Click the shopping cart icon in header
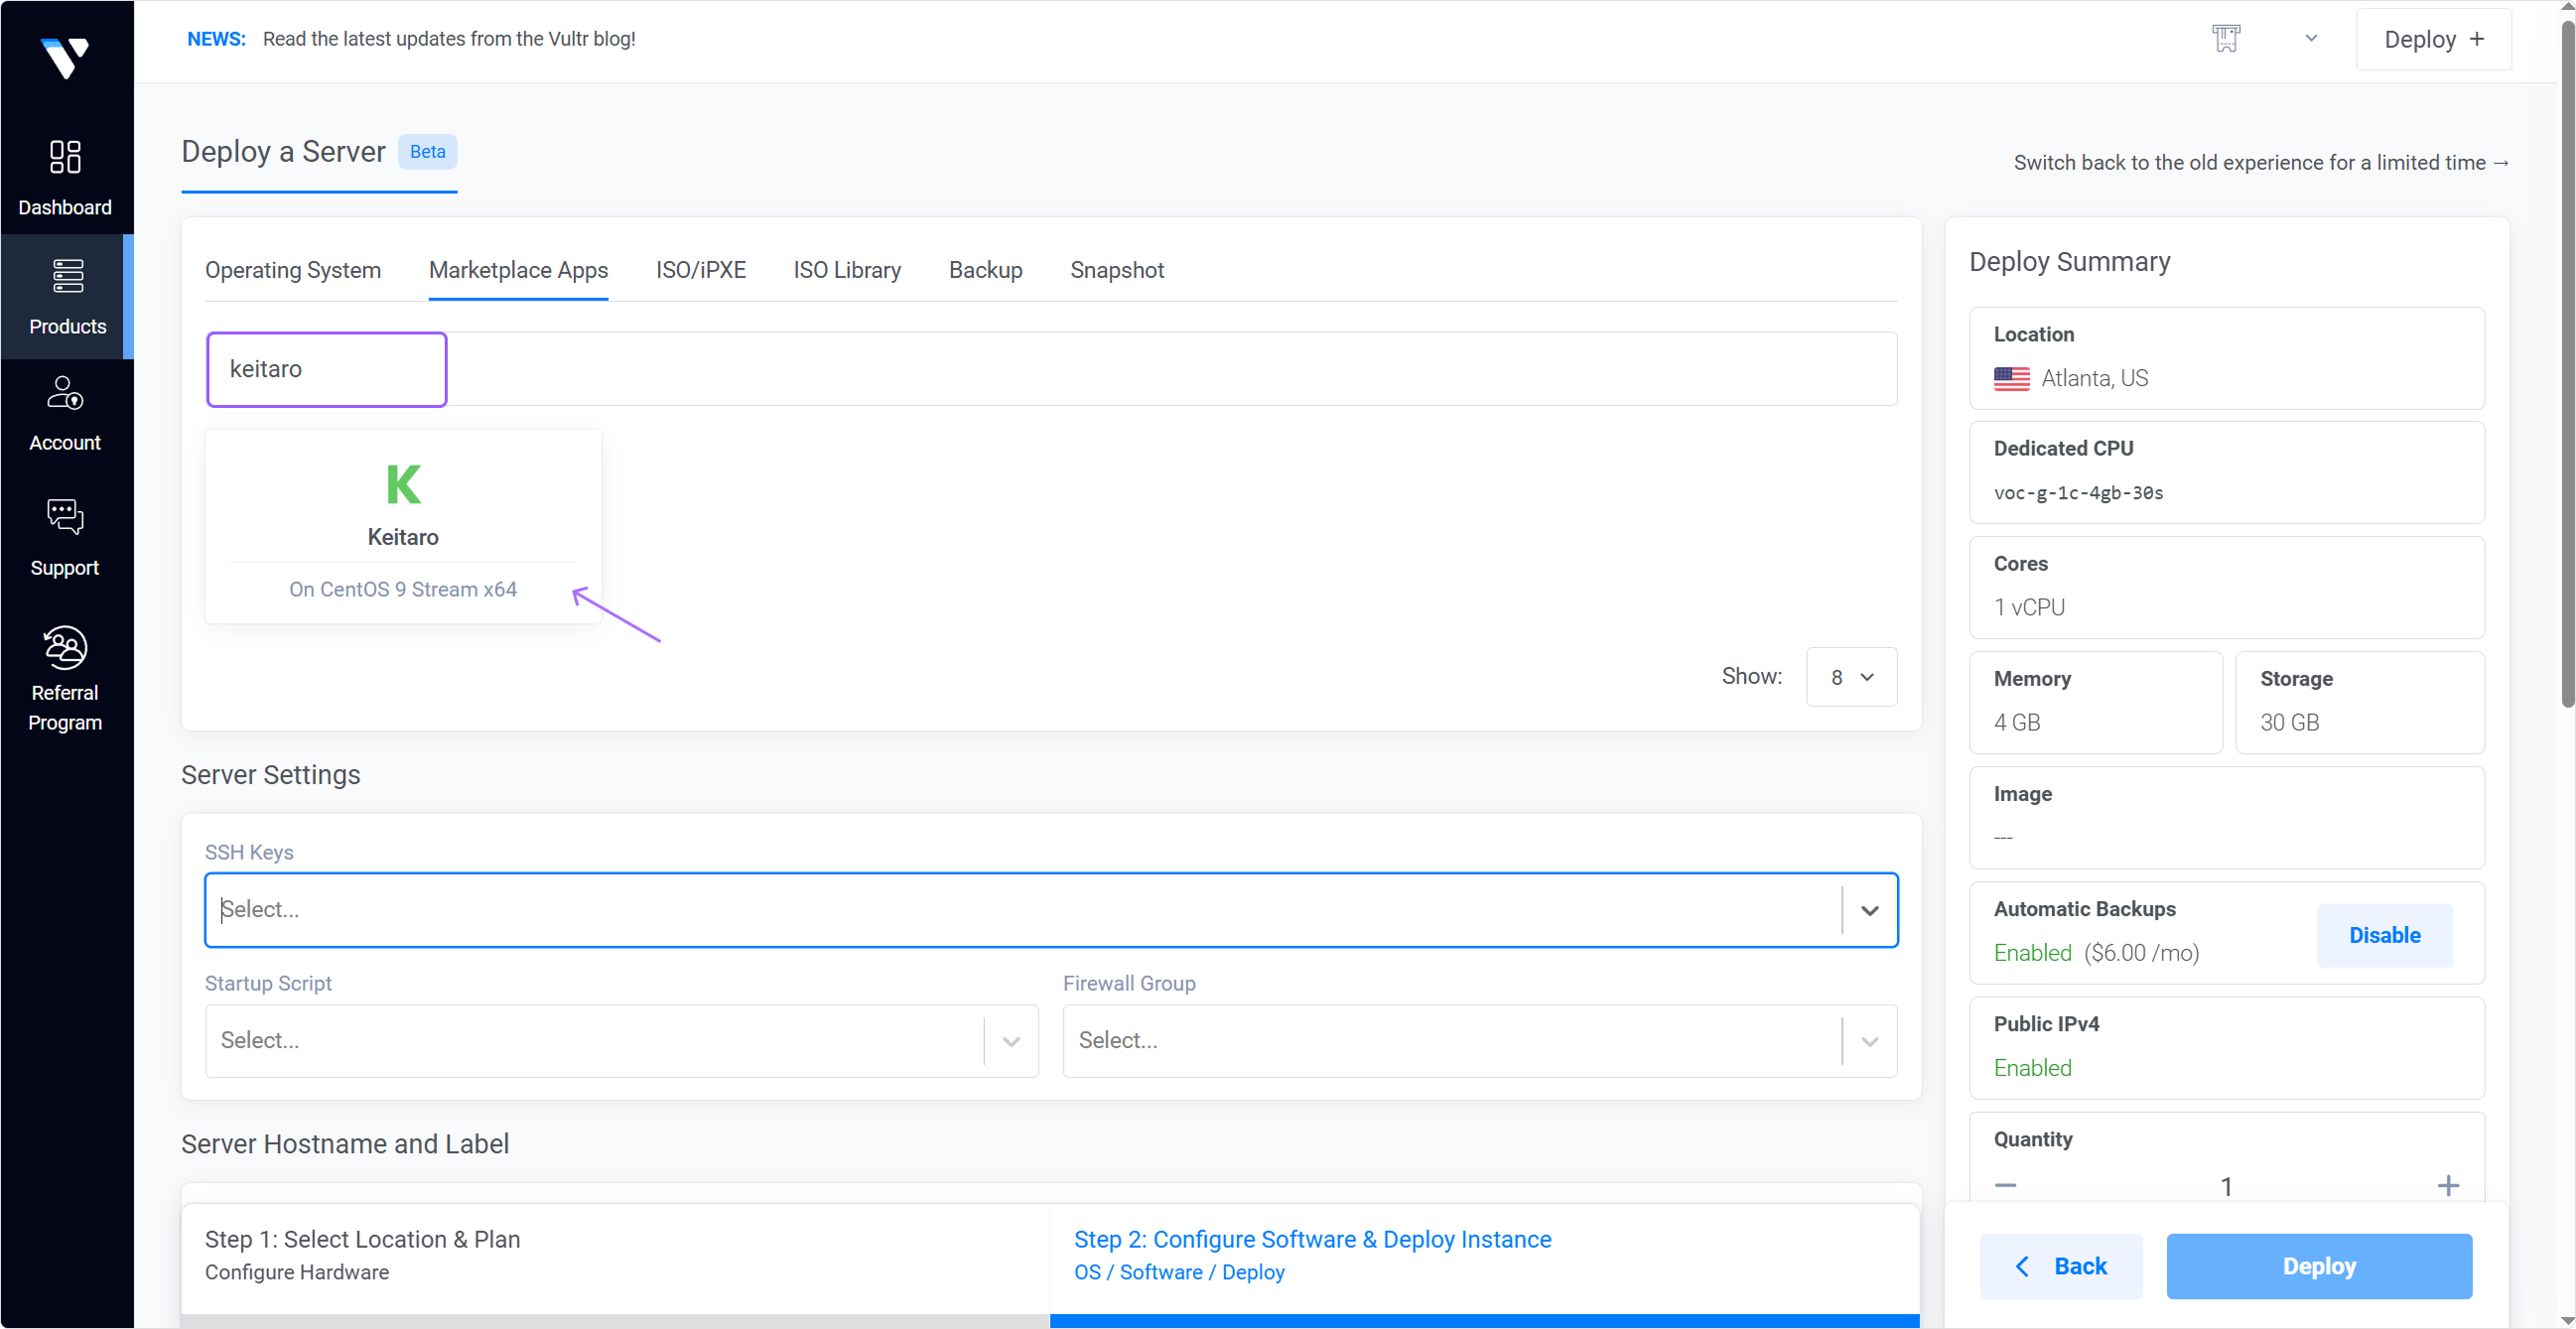The height and width of the screenshot is (1329, 2576). click(x=2226, y=39)
